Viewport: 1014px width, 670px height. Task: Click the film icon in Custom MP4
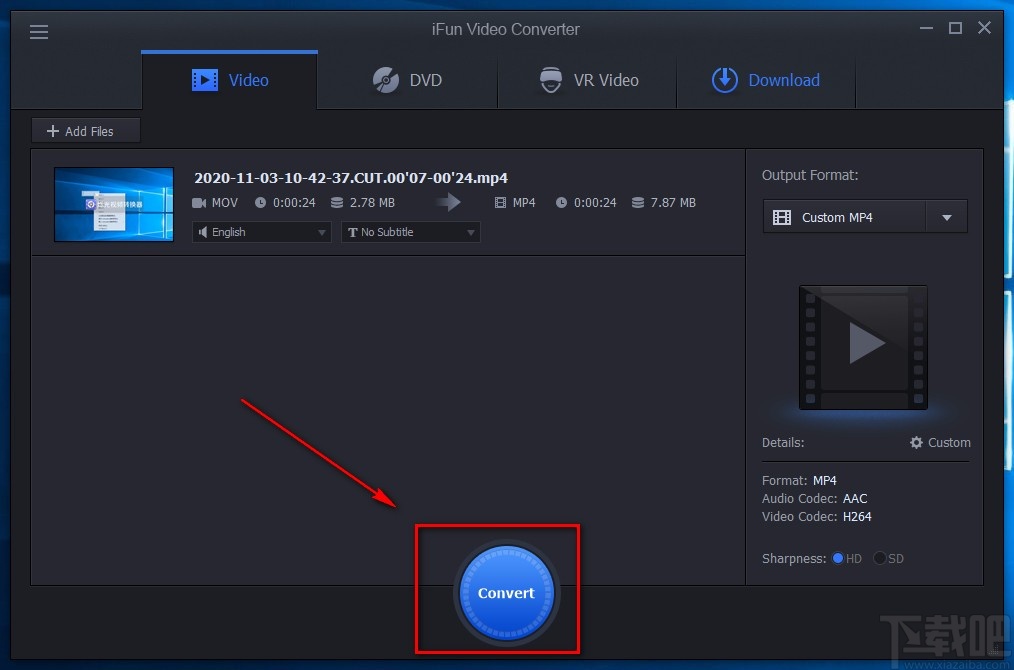[x=782, y=217]
